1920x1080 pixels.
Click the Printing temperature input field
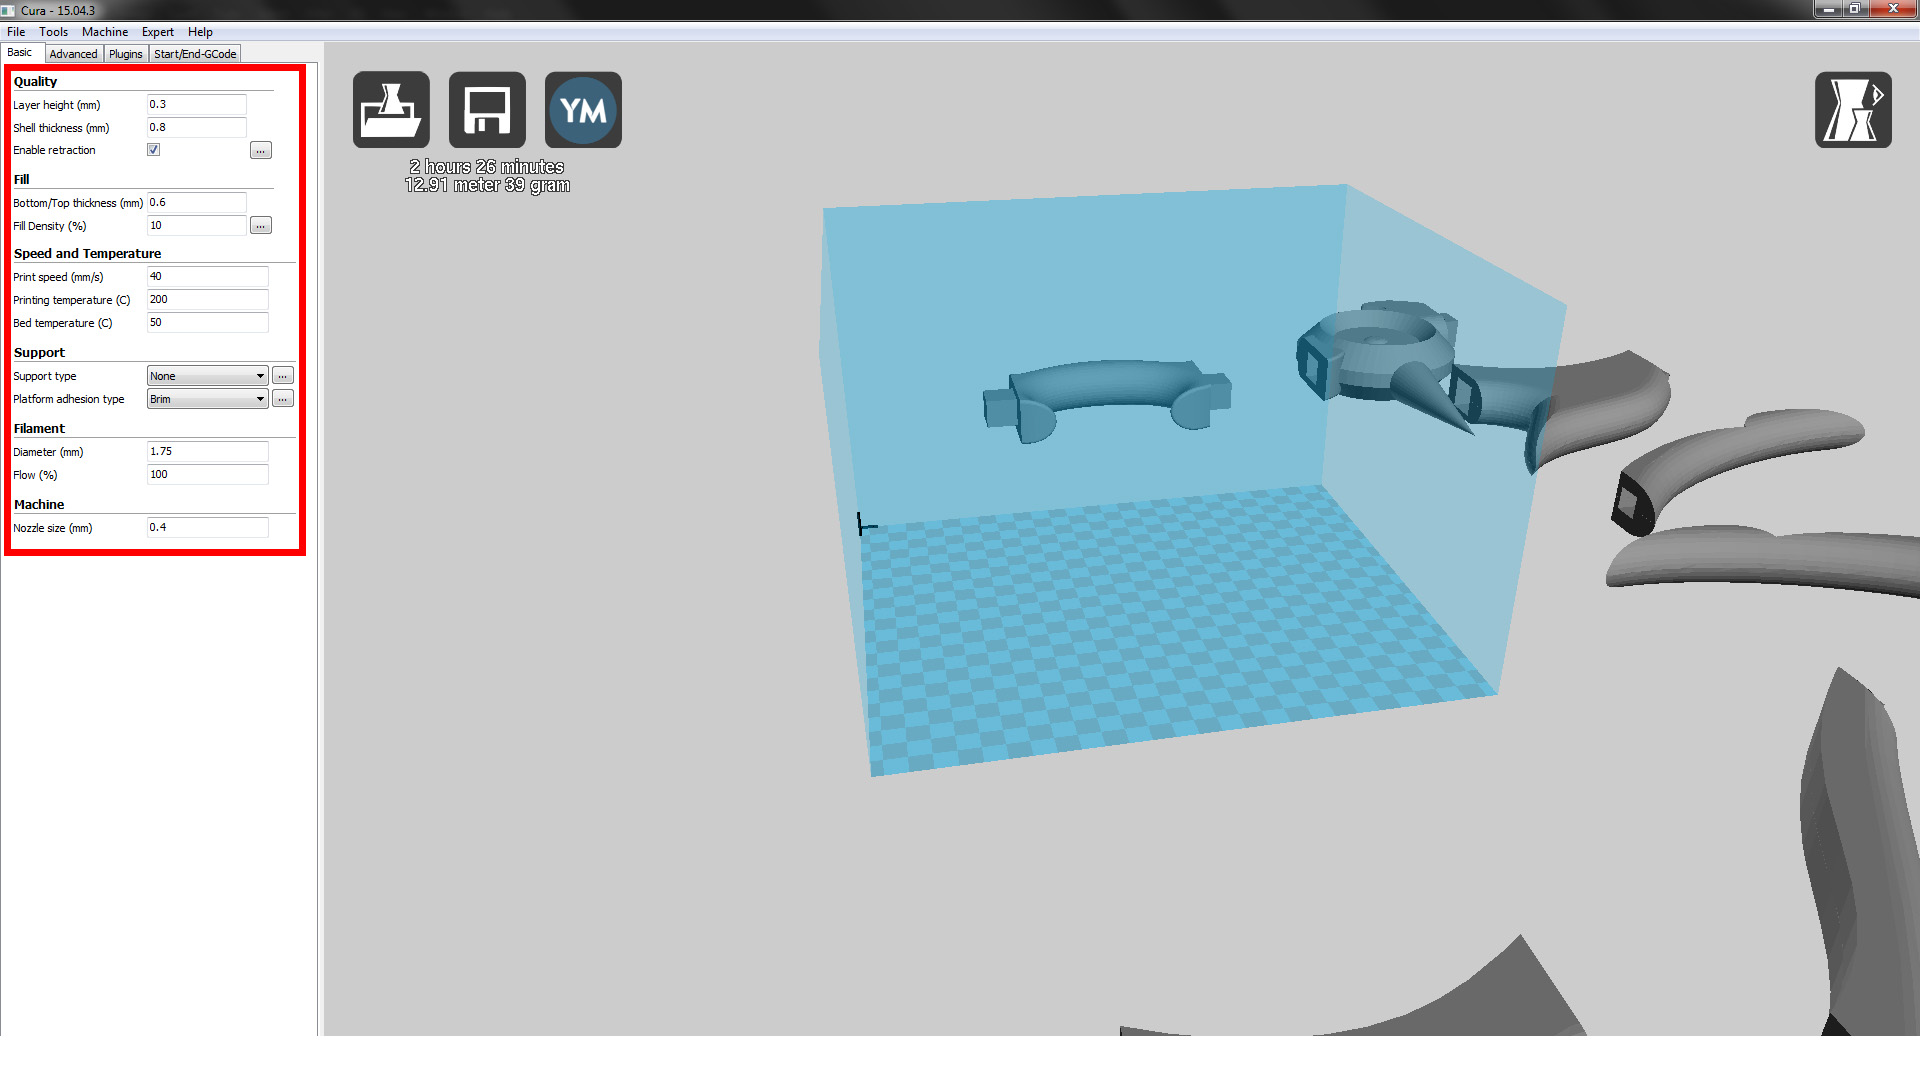pyautogui.click(x=207, y=300)
